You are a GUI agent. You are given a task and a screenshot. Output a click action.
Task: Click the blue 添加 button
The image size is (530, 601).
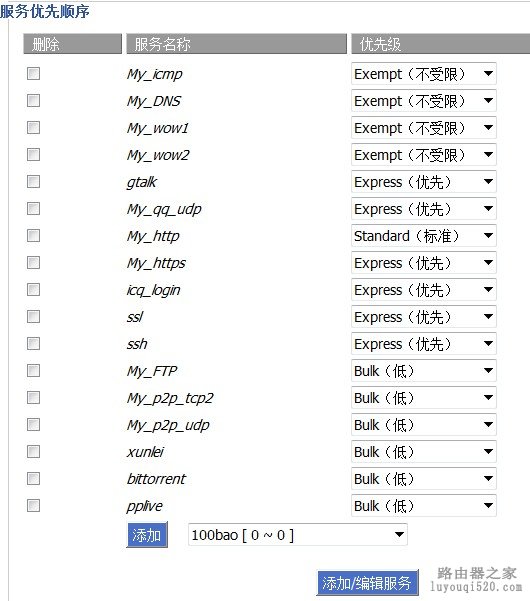click(147, 535)
